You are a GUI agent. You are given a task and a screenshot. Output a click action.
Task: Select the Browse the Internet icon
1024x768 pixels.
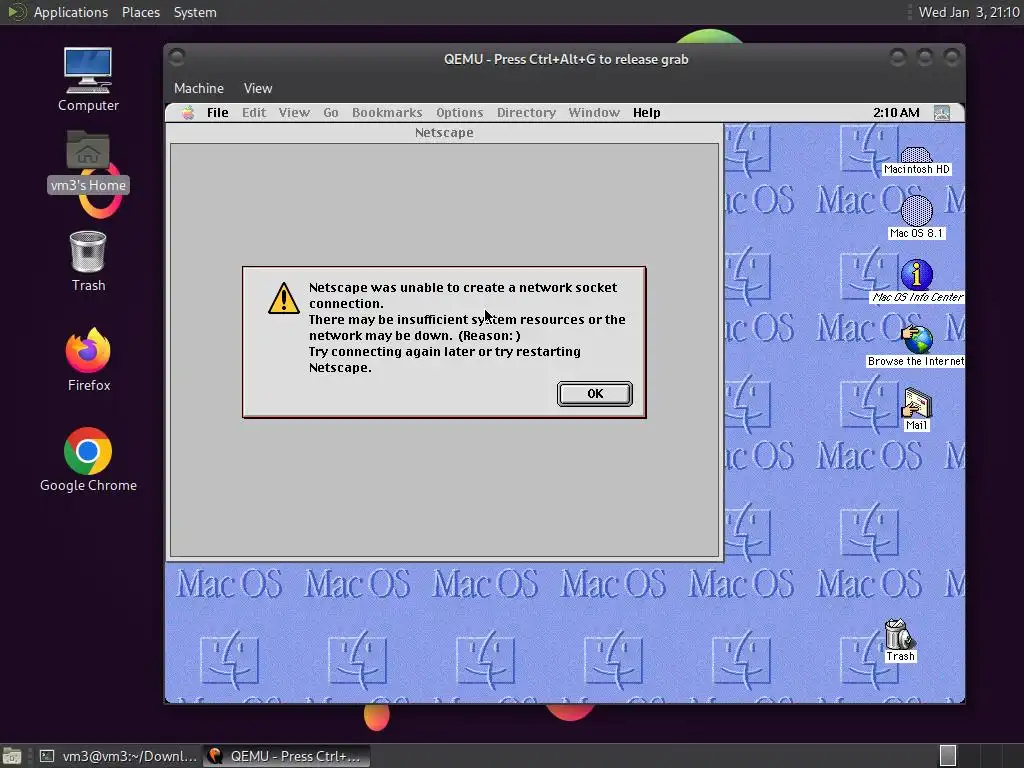click(x=916, y=346)
